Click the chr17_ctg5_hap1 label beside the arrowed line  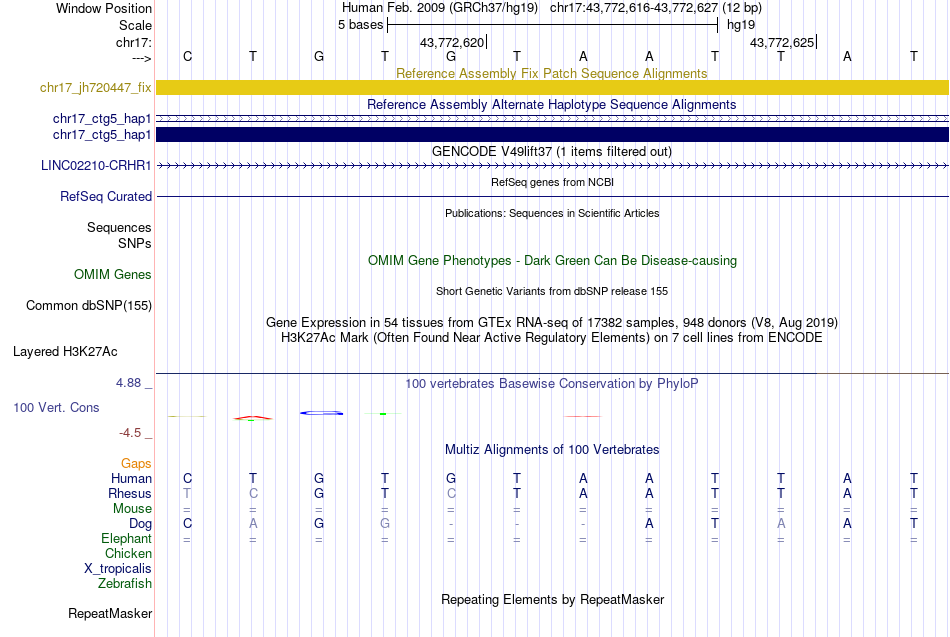tap(102, 119)
